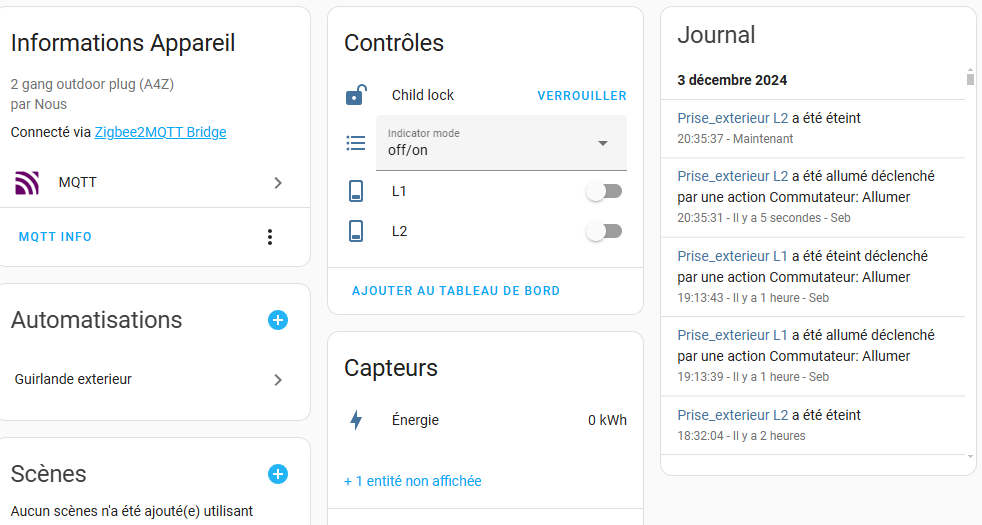Add a new scene with plus icon

coord(278,474)
